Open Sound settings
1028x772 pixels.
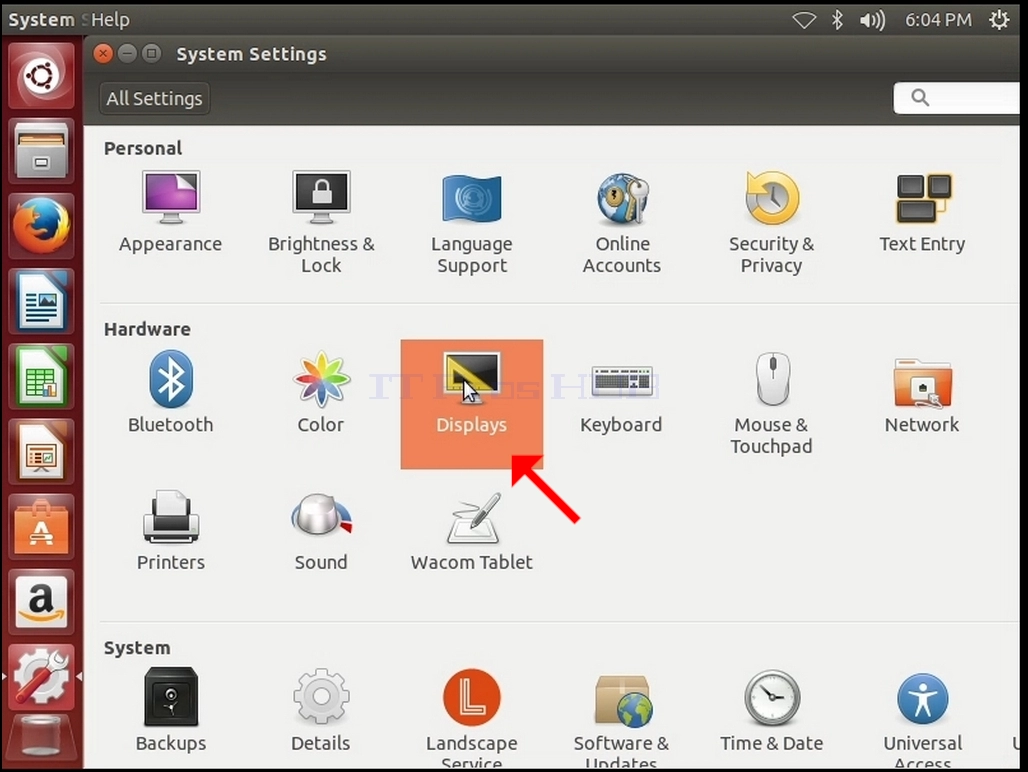[x=321, y=531]
